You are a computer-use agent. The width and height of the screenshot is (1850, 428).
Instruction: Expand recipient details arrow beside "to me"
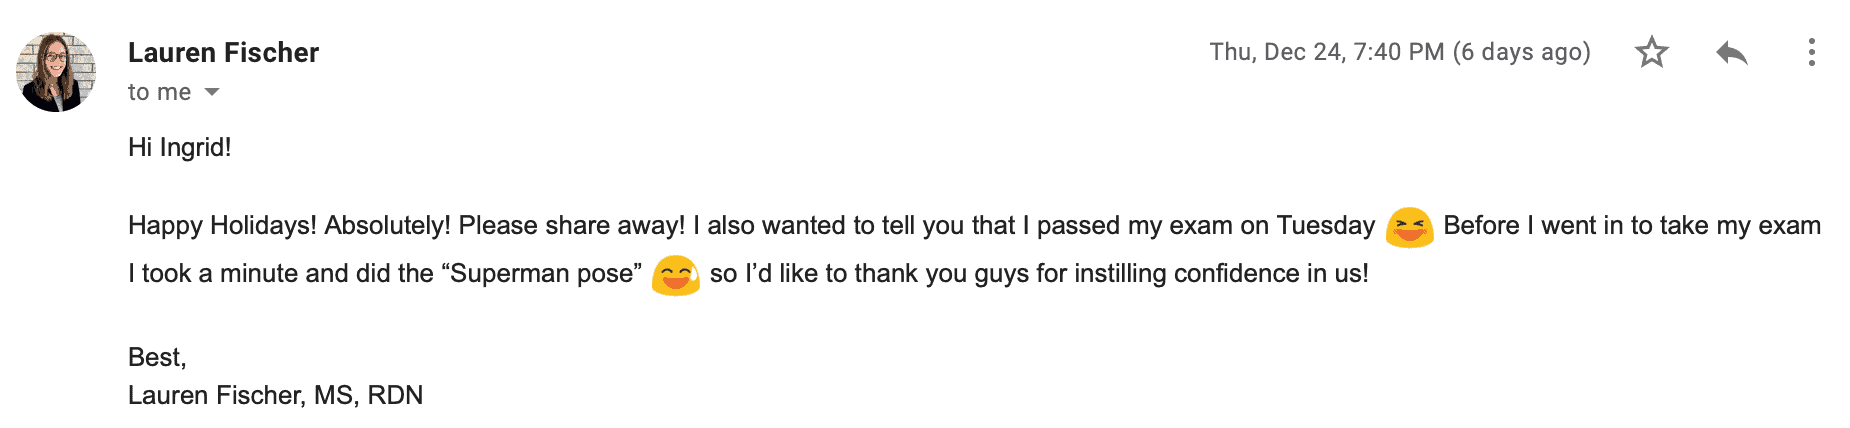(x=212, y=92)
